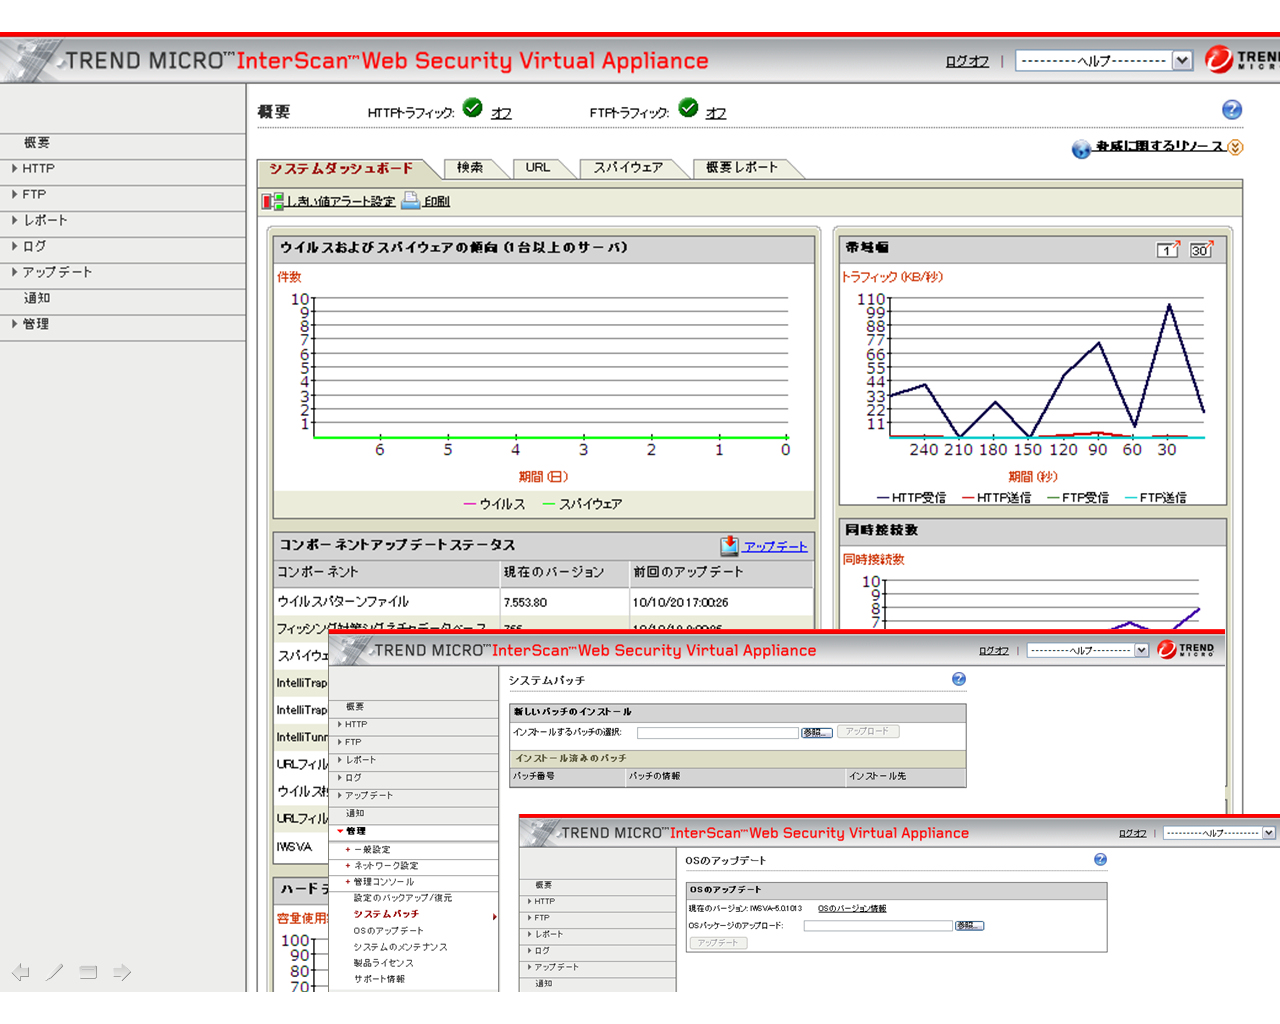The height and width of the screenshot is (1024, 1280).
Task: Click the アップデート link in コンポーネントアップデートステータス
Action: coord(775,546)
